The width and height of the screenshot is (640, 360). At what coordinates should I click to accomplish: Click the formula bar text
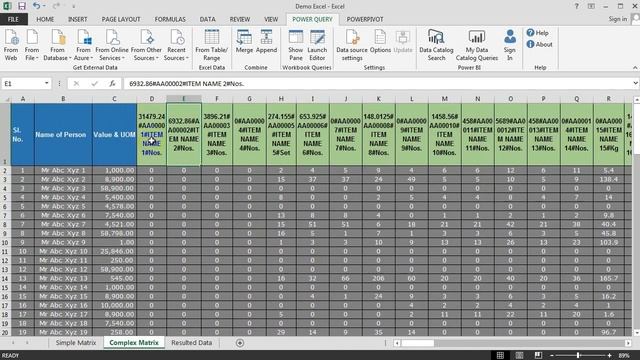point(187,84)
